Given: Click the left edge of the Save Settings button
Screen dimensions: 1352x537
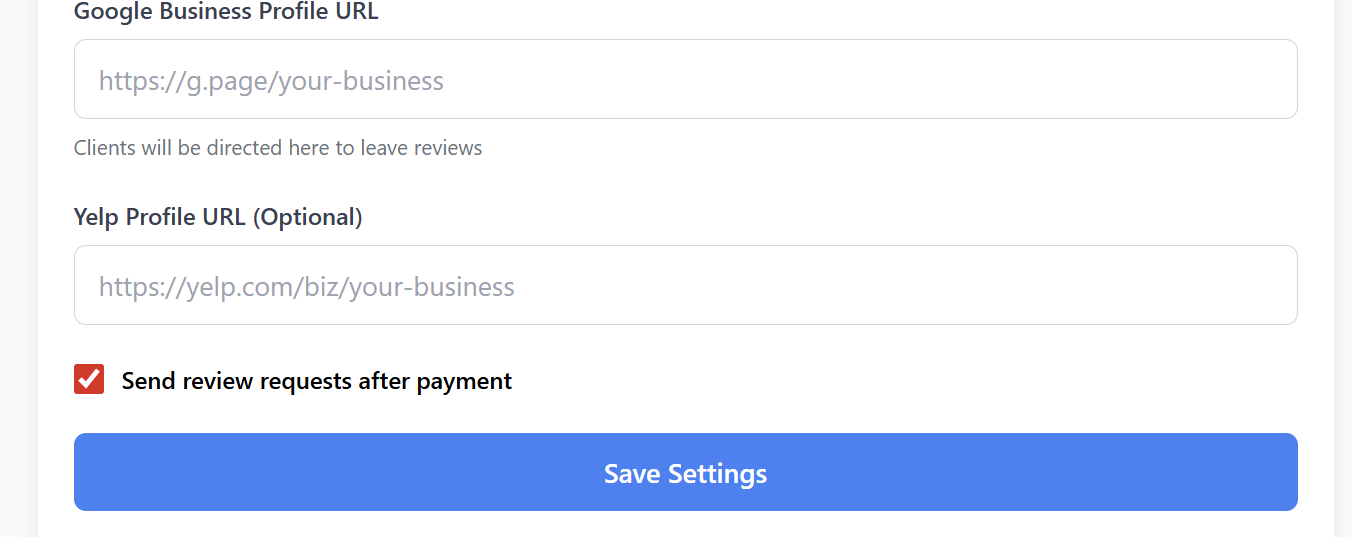Looking at the screenshot, I should (90, 472).
